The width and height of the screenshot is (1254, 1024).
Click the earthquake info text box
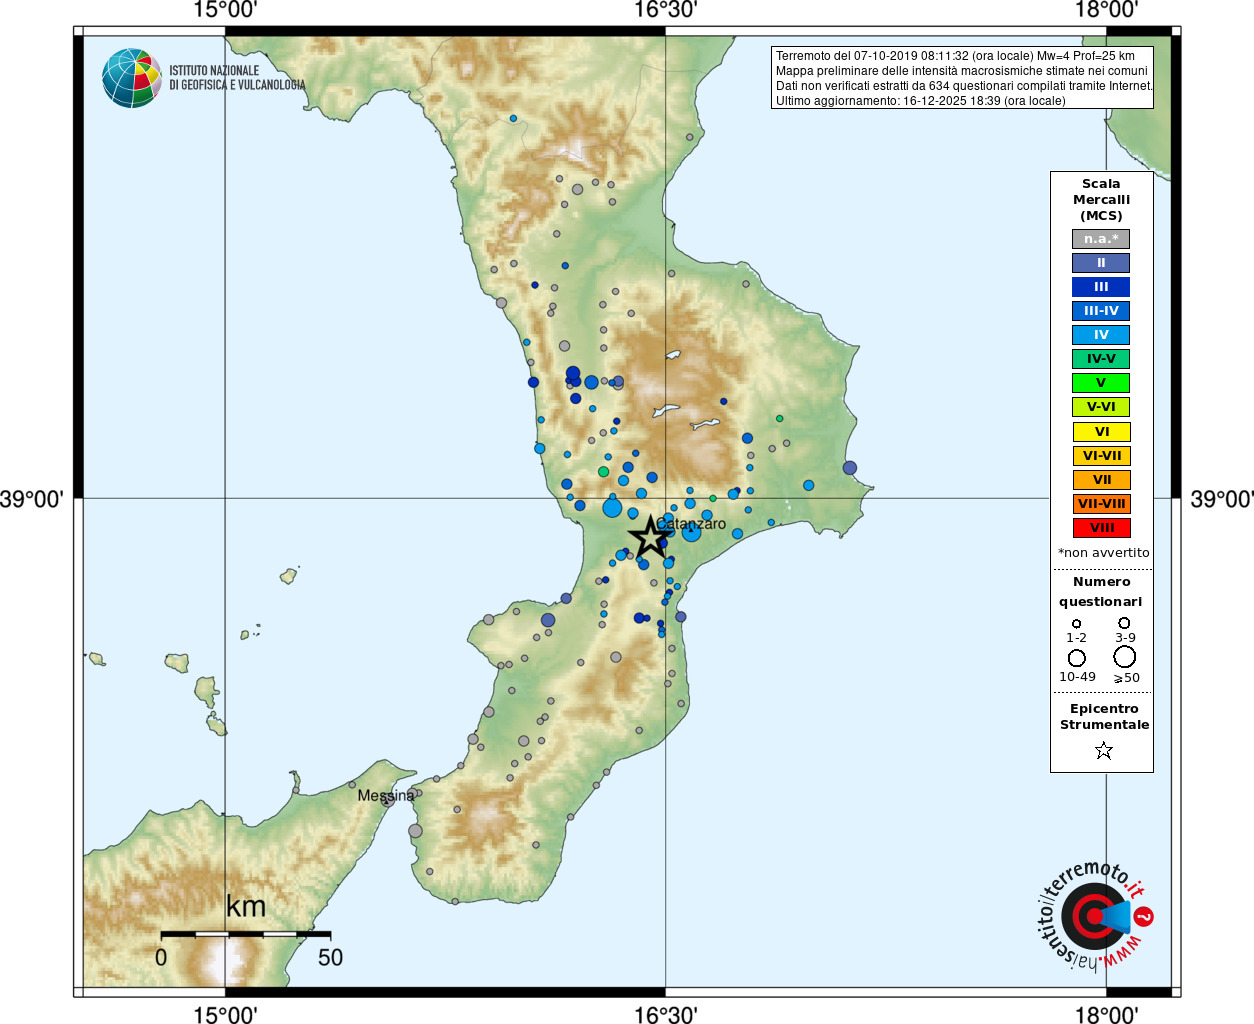[962, 77]
